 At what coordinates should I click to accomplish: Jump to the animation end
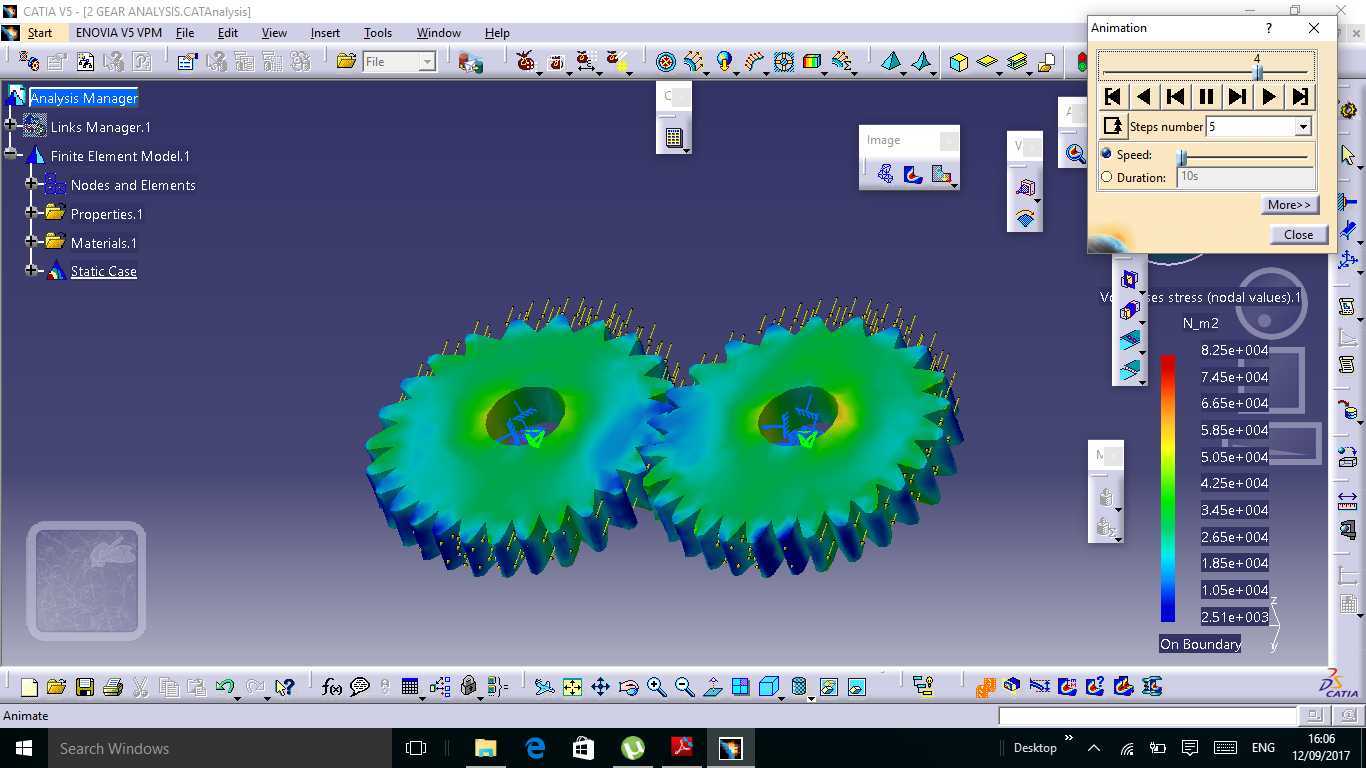(1300, 96)
